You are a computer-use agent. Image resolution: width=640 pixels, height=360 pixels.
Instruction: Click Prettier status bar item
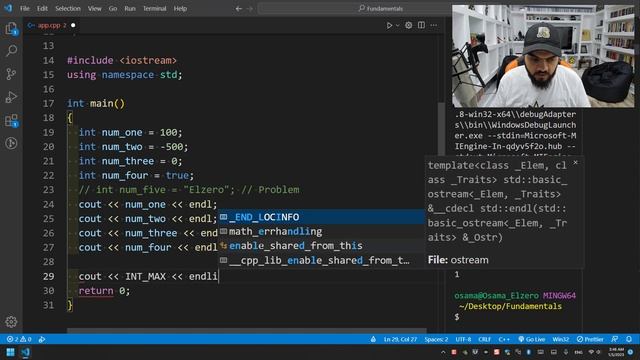point(590,339)
